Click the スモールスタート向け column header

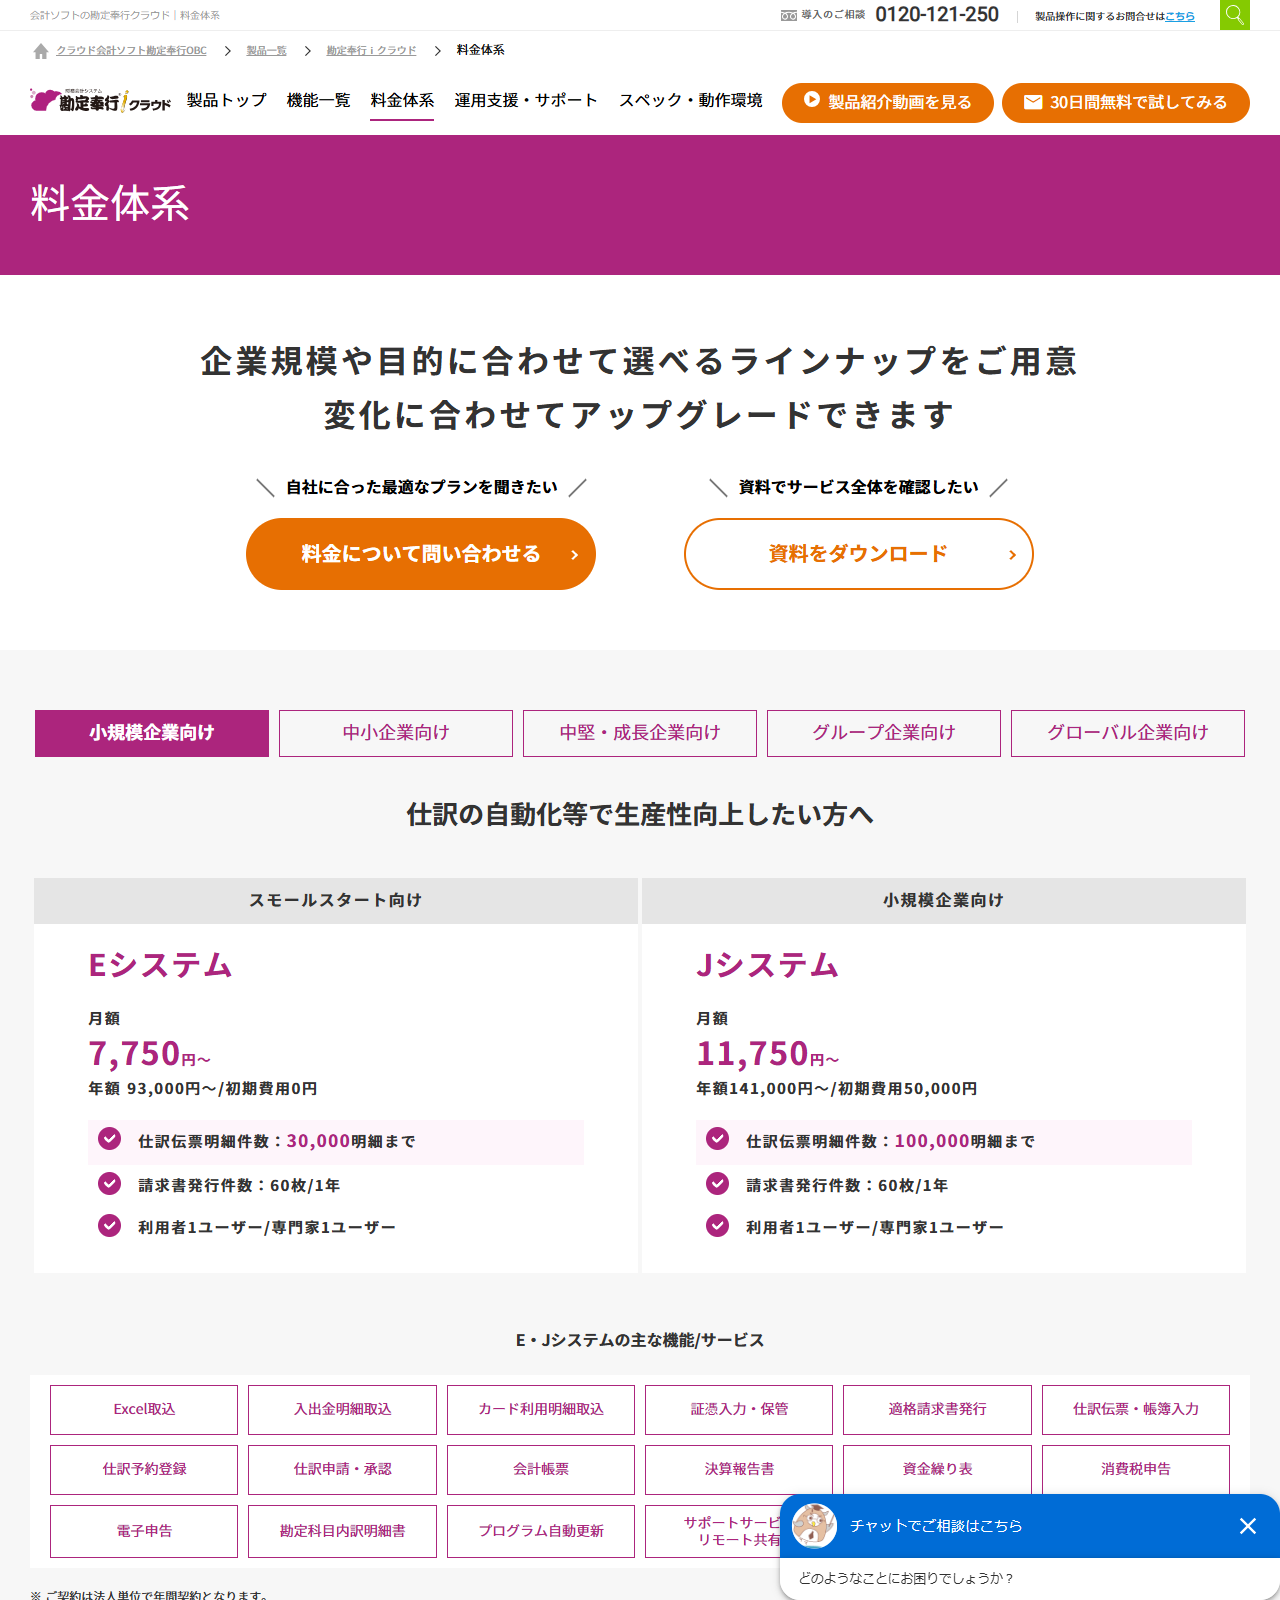(336, 900)
